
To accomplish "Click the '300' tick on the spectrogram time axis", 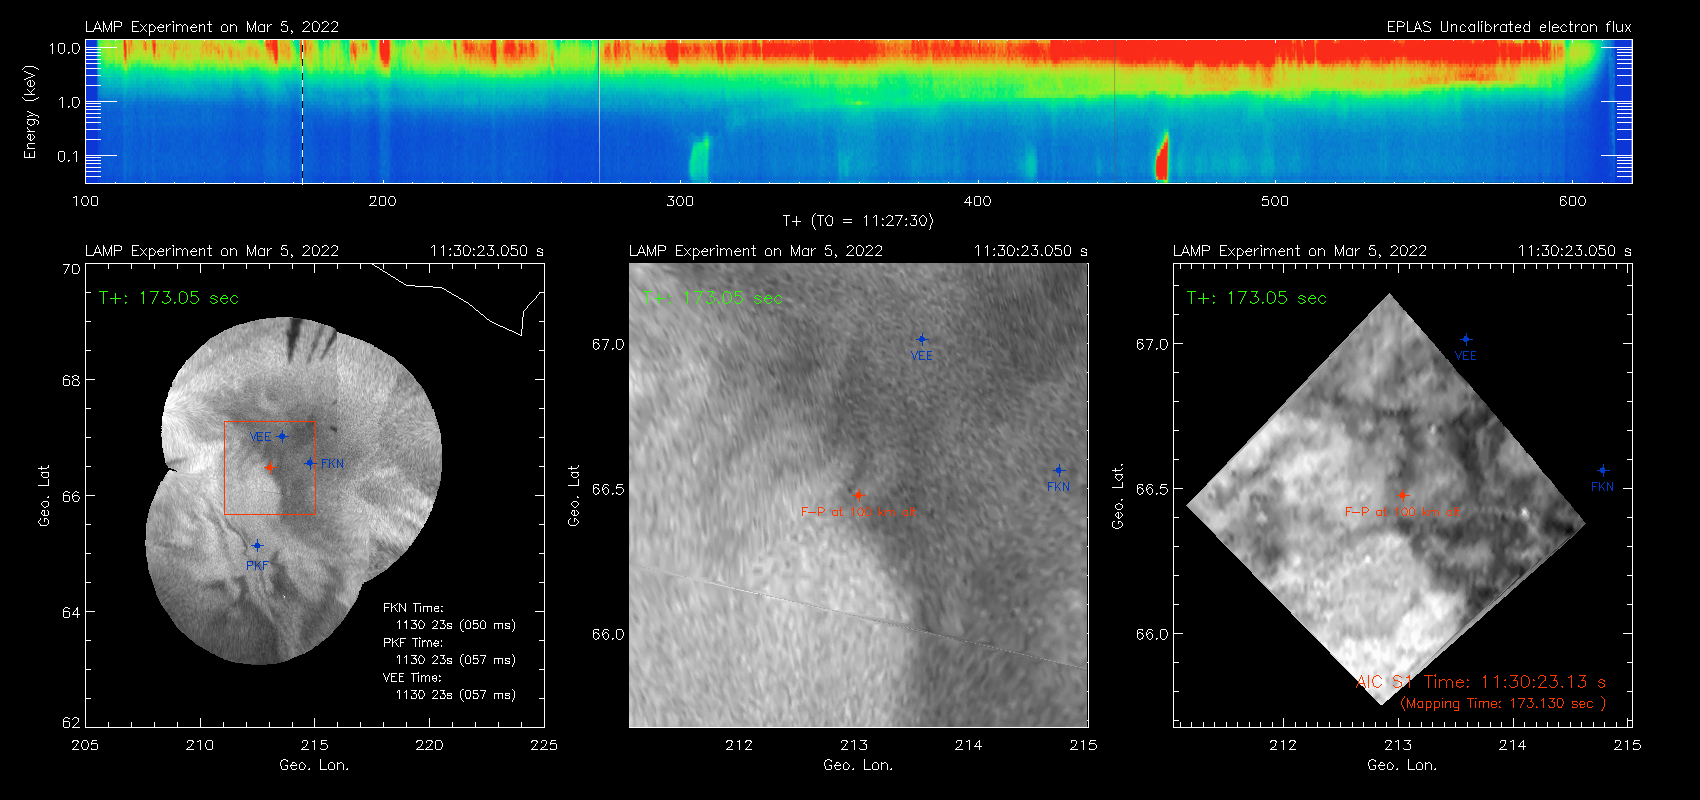I will coord(680,201).
